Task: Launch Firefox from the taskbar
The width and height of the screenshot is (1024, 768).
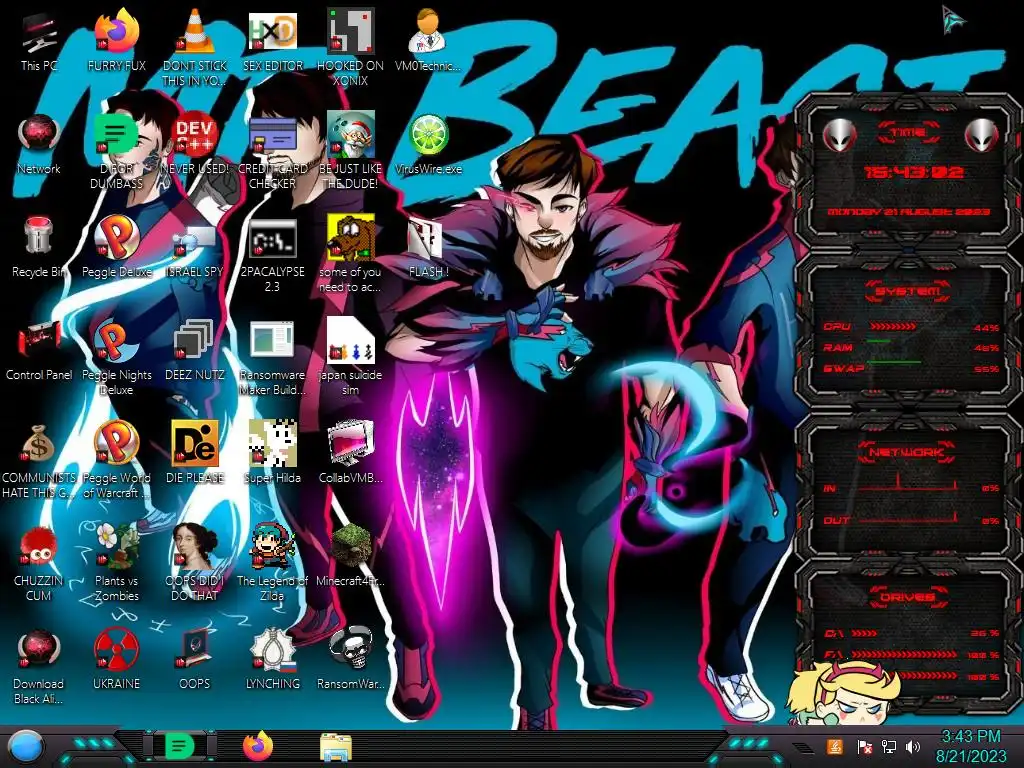Action: coord(258,746)
